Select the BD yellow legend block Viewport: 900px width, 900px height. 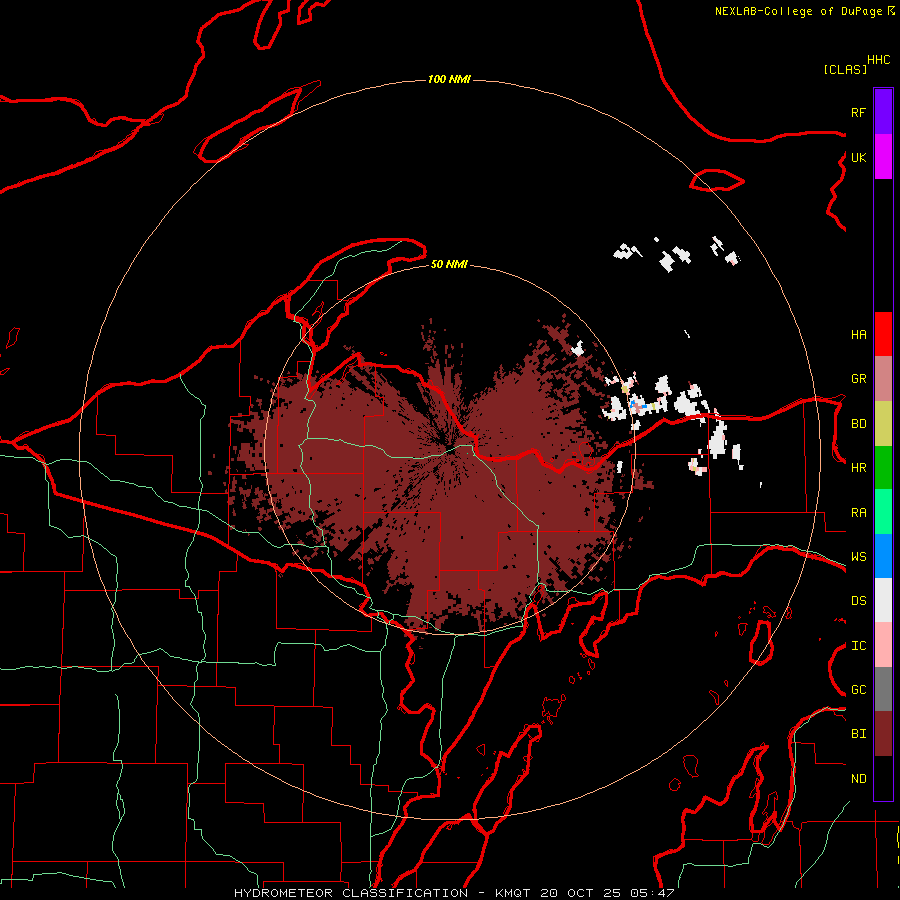[x=883, y=424]
